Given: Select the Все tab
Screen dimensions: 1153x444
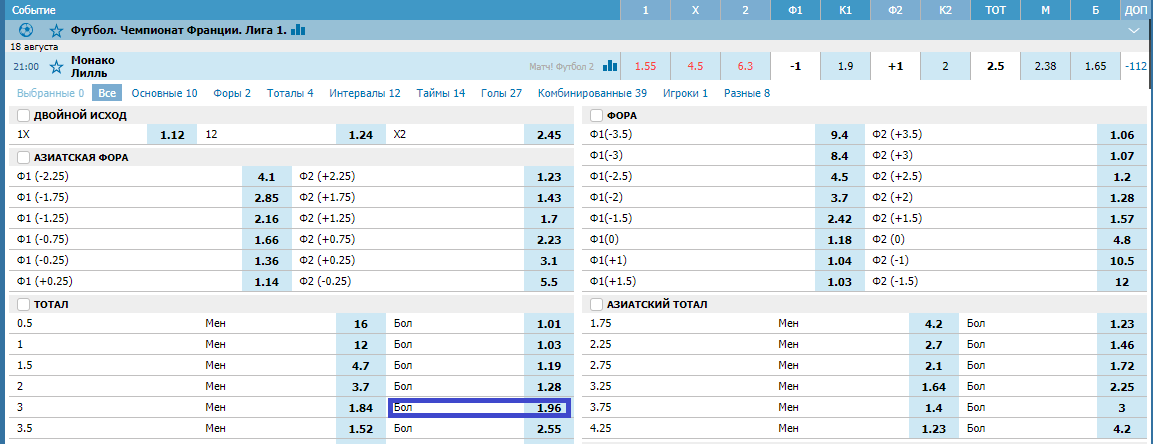Looking at the screenshot, I should pos(107,93).
